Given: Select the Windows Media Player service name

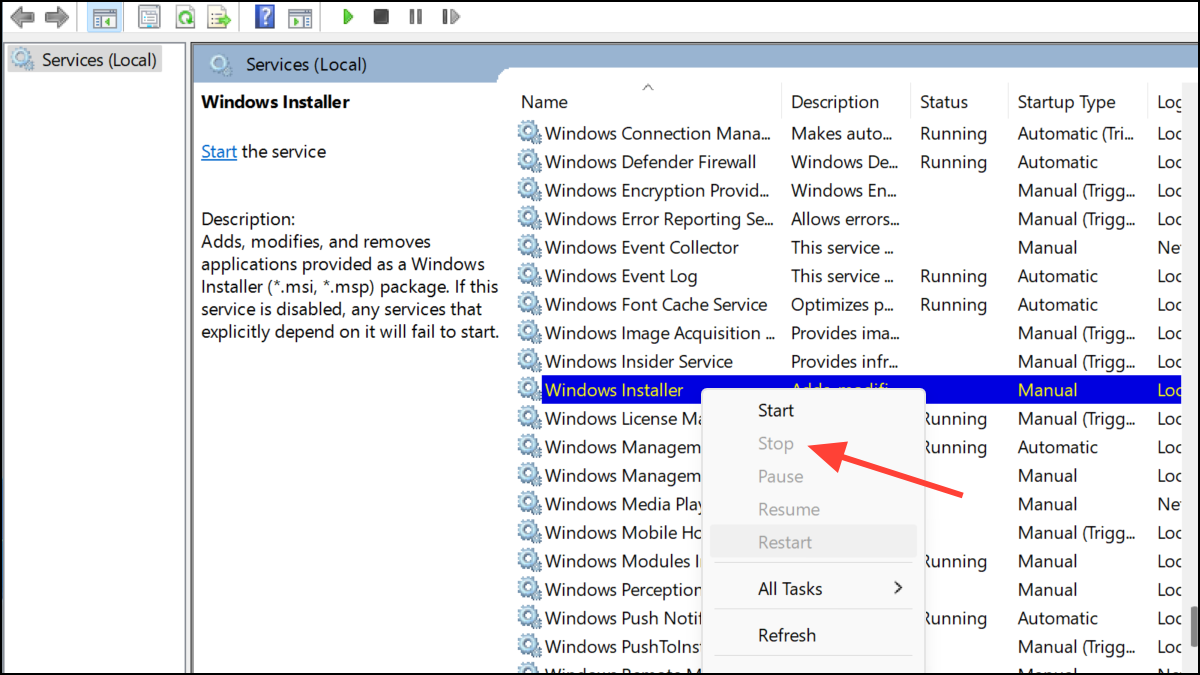Looking at the screenshot, I should 623,504.
